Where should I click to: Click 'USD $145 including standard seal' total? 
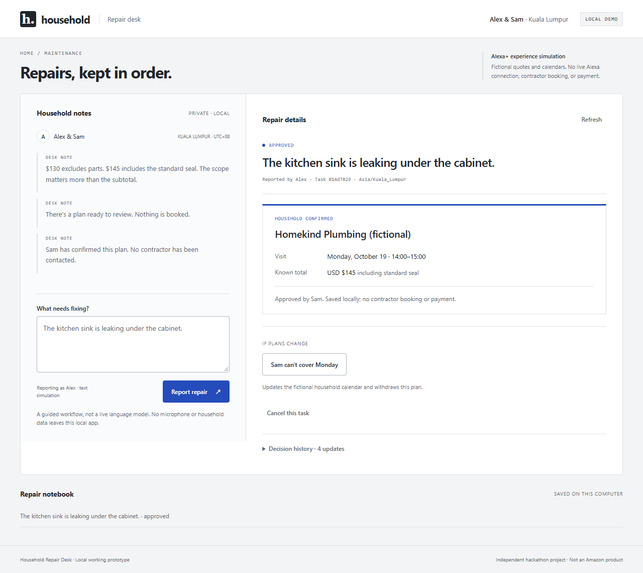[x=373, y=273]
